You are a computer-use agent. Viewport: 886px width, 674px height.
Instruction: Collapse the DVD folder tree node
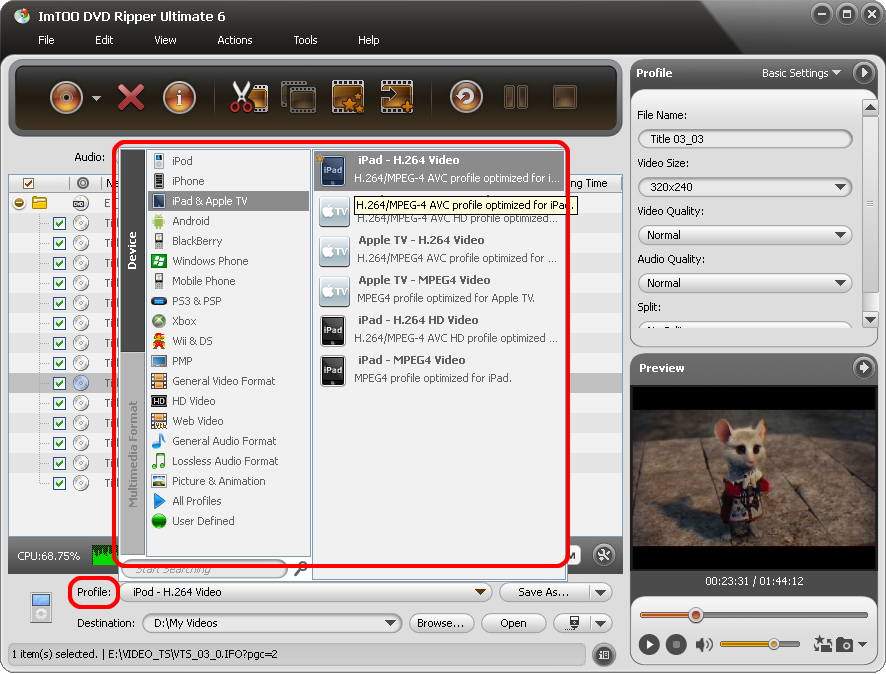tap(19, 203)
